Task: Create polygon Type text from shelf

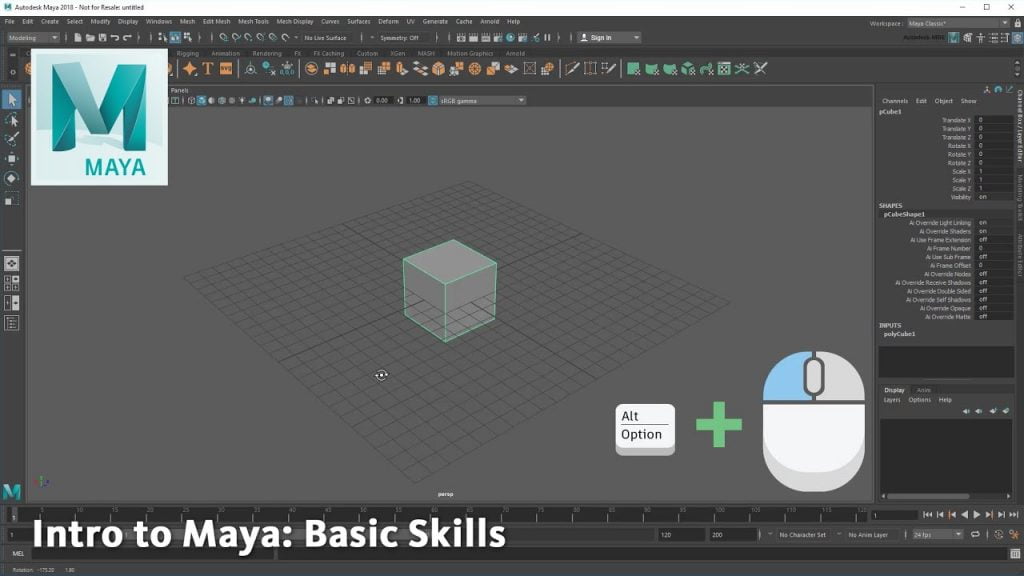Action: [x=208, y=69]
